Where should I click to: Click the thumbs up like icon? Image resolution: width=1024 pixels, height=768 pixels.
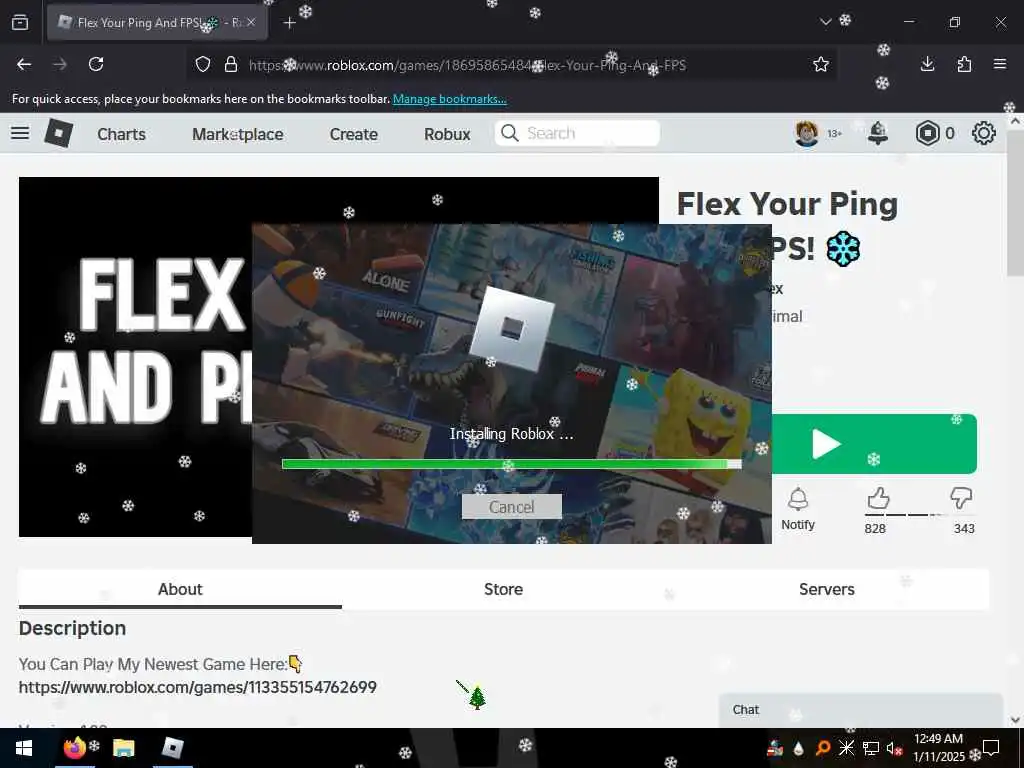click(878, 498)
